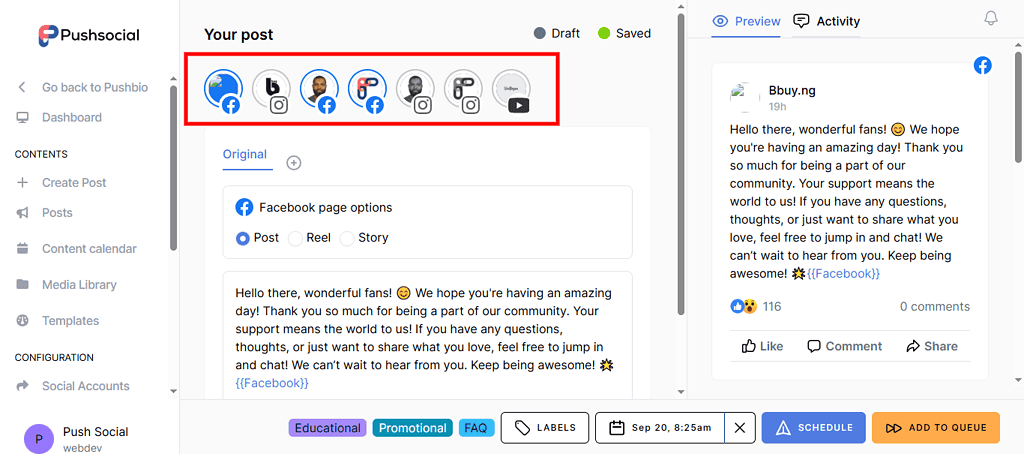The height and width of the screenshot is (454, 1024).
Task: Click the Add to Queue button
Action: point(936,428)
